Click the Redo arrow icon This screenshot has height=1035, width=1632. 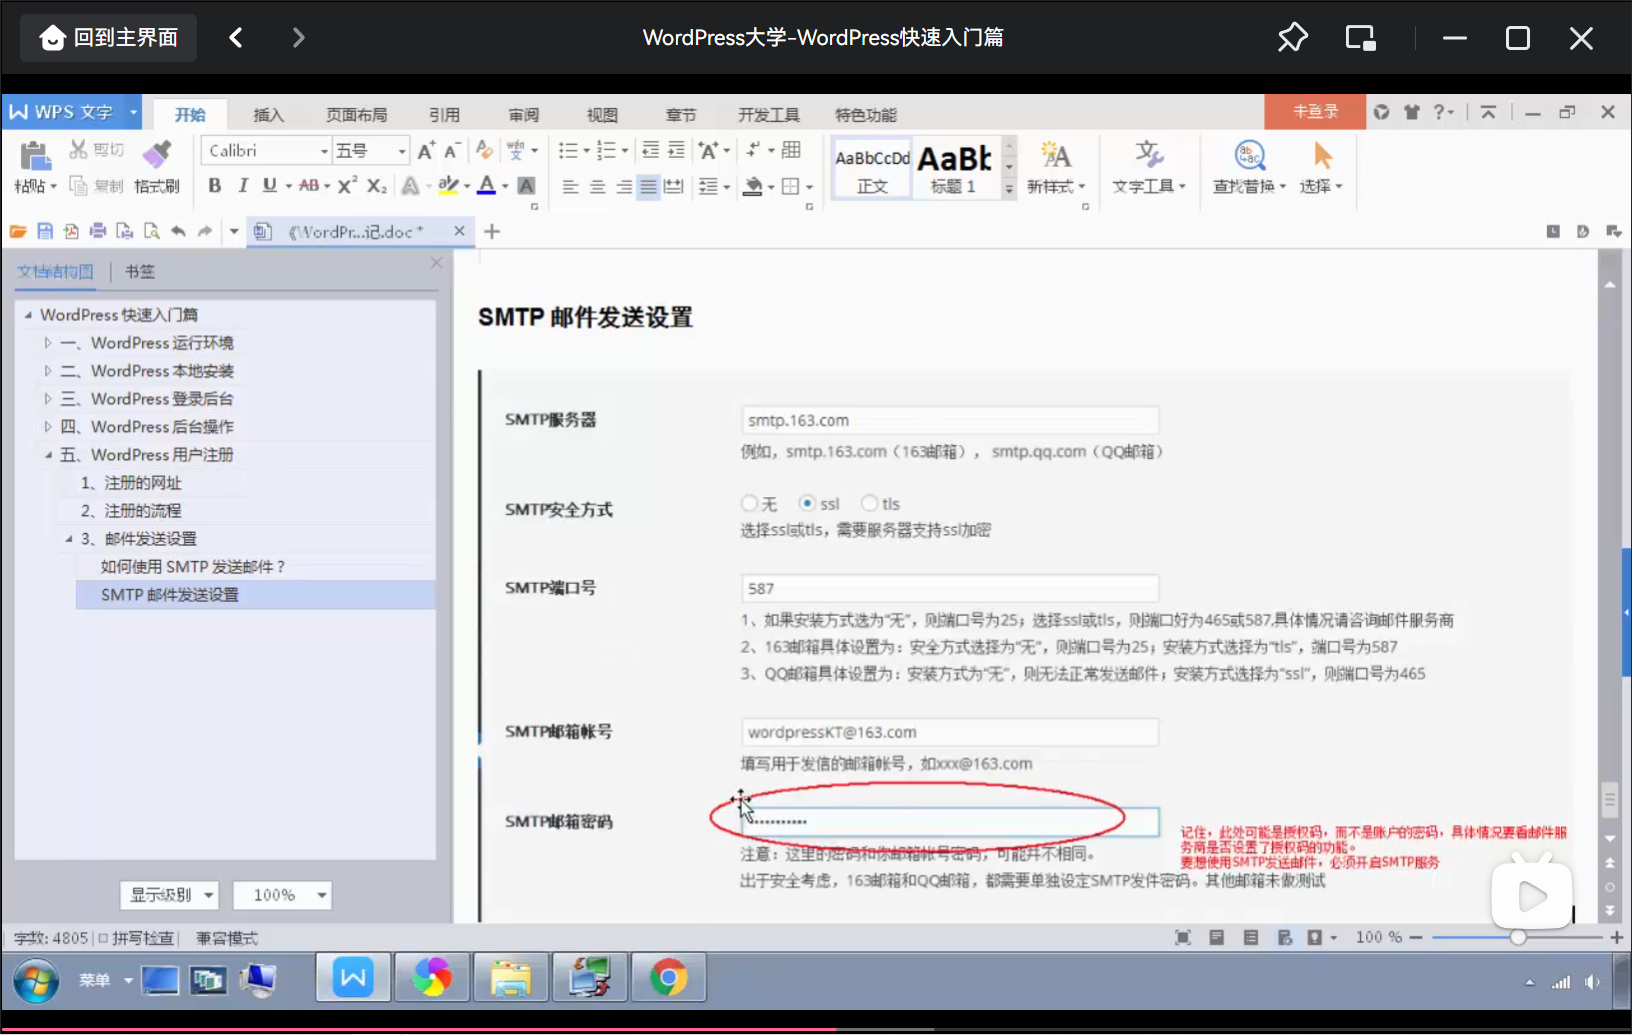pos(205,231)
